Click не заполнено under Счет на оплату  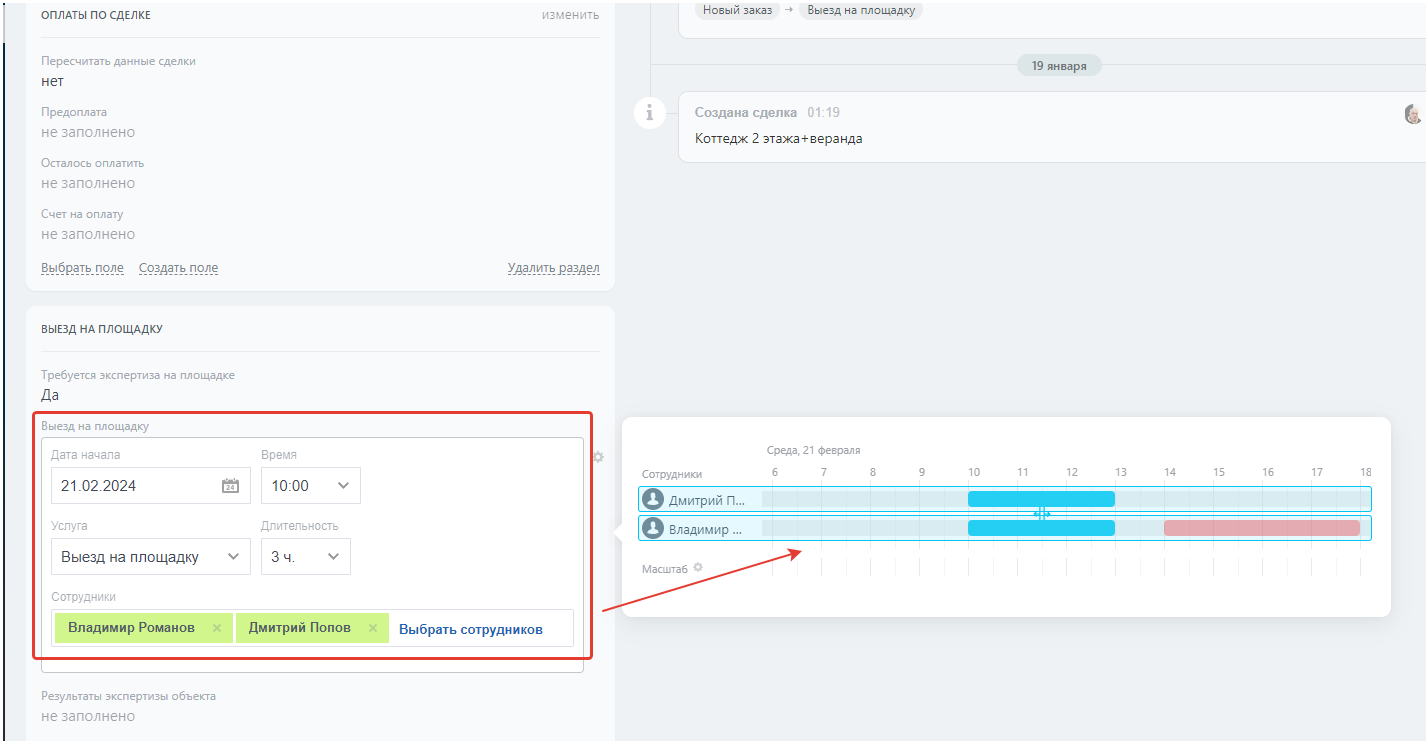[x=88, y=234]
